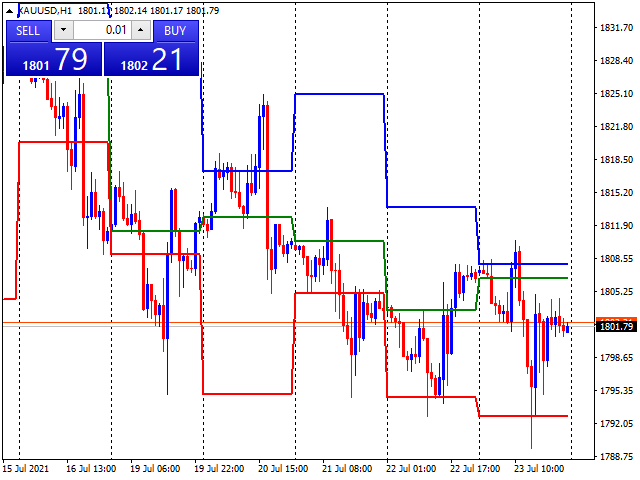Click the 21 Jul 08:00 time label
Image resolution: width=640 pixels, height=480 pixels.
(347, 469)
